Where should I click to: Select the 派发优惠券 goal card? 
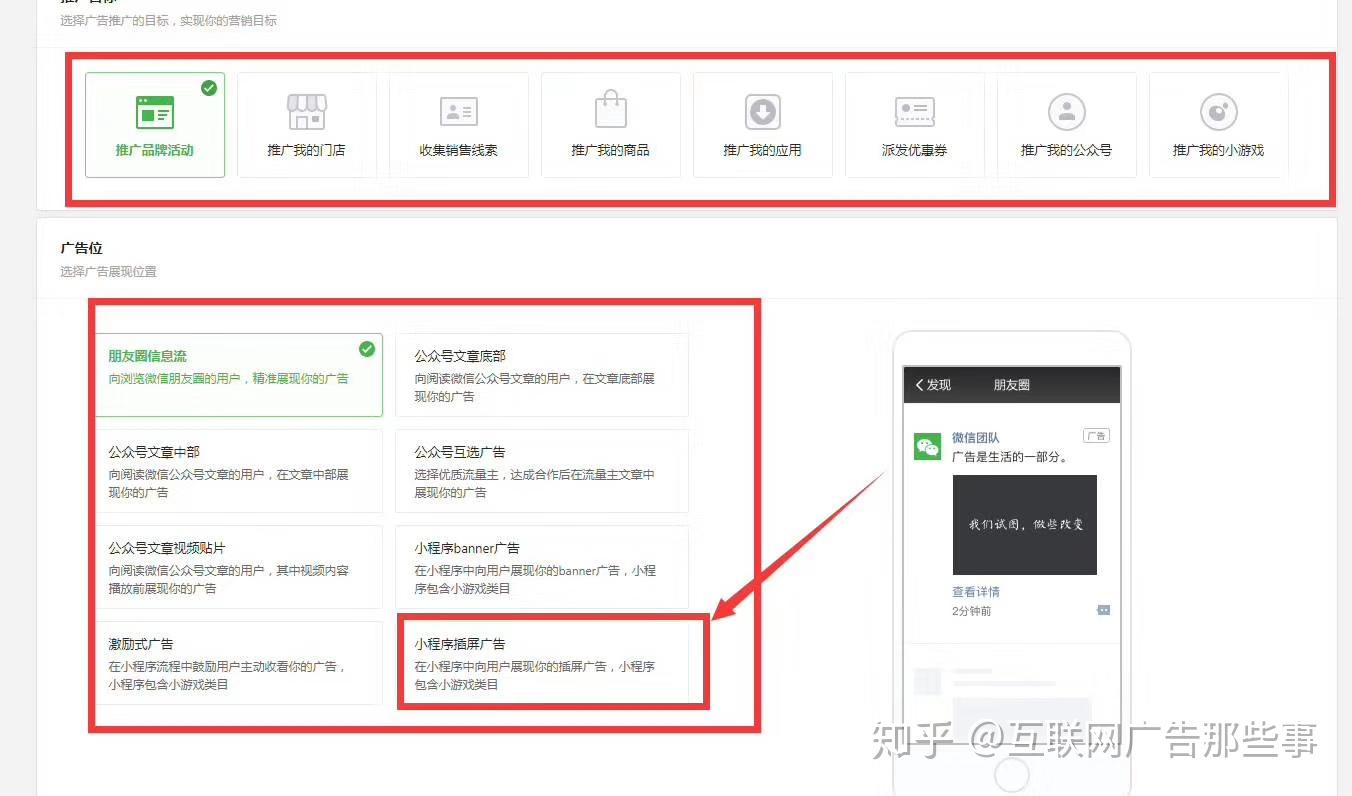pyautogui.click(x=915, y=125)
